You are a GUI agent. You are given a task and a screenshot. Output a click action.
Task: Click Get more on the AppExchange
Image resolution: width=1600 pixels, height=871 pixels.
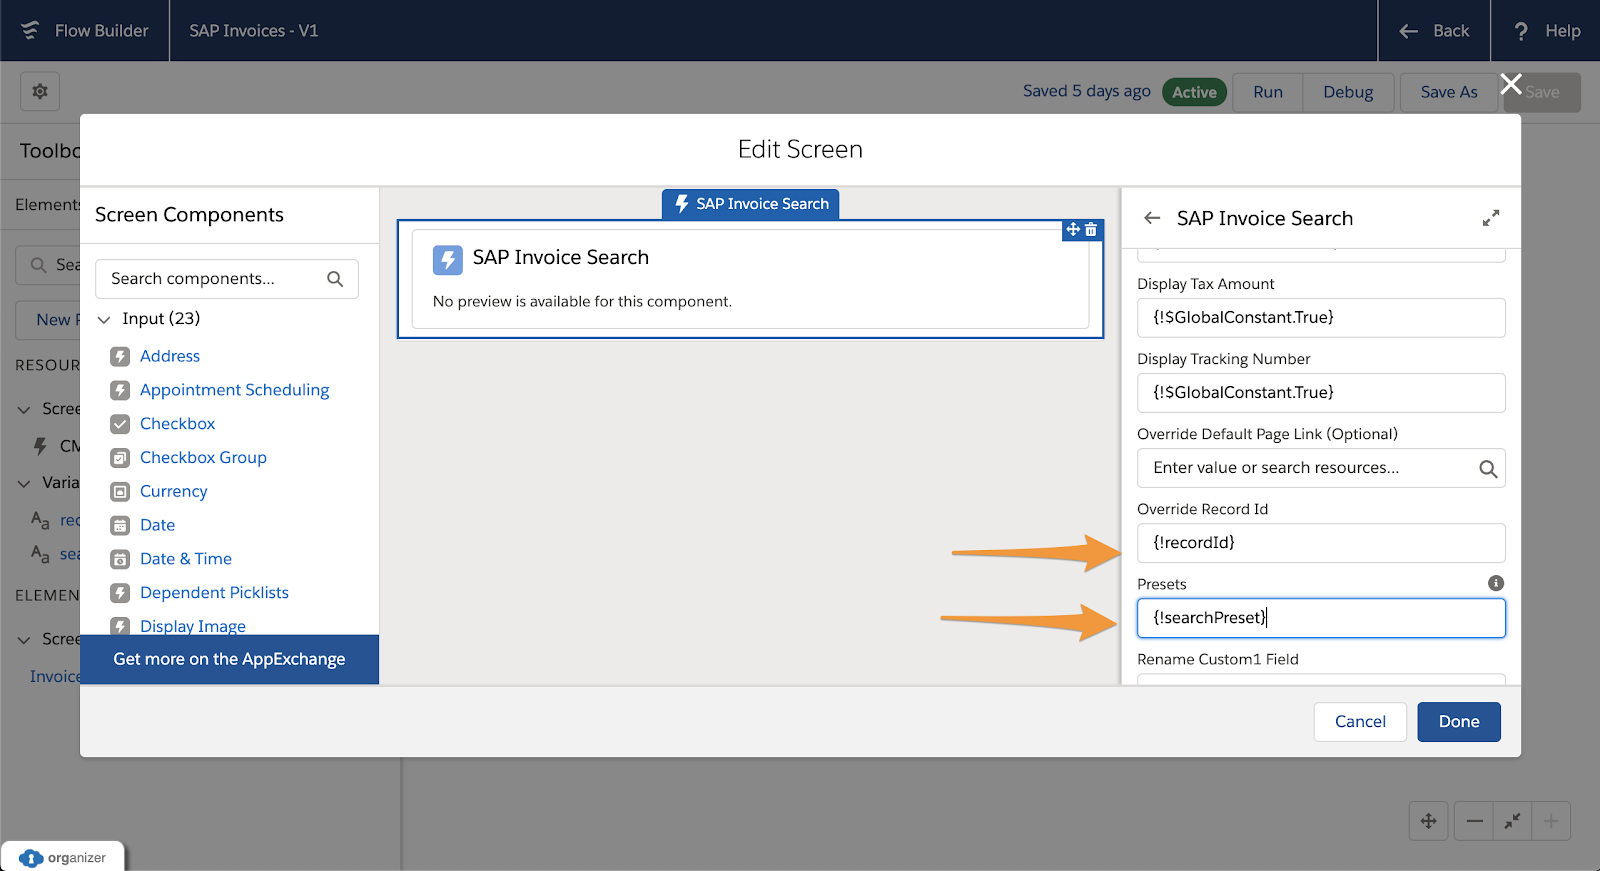(229, 659)
